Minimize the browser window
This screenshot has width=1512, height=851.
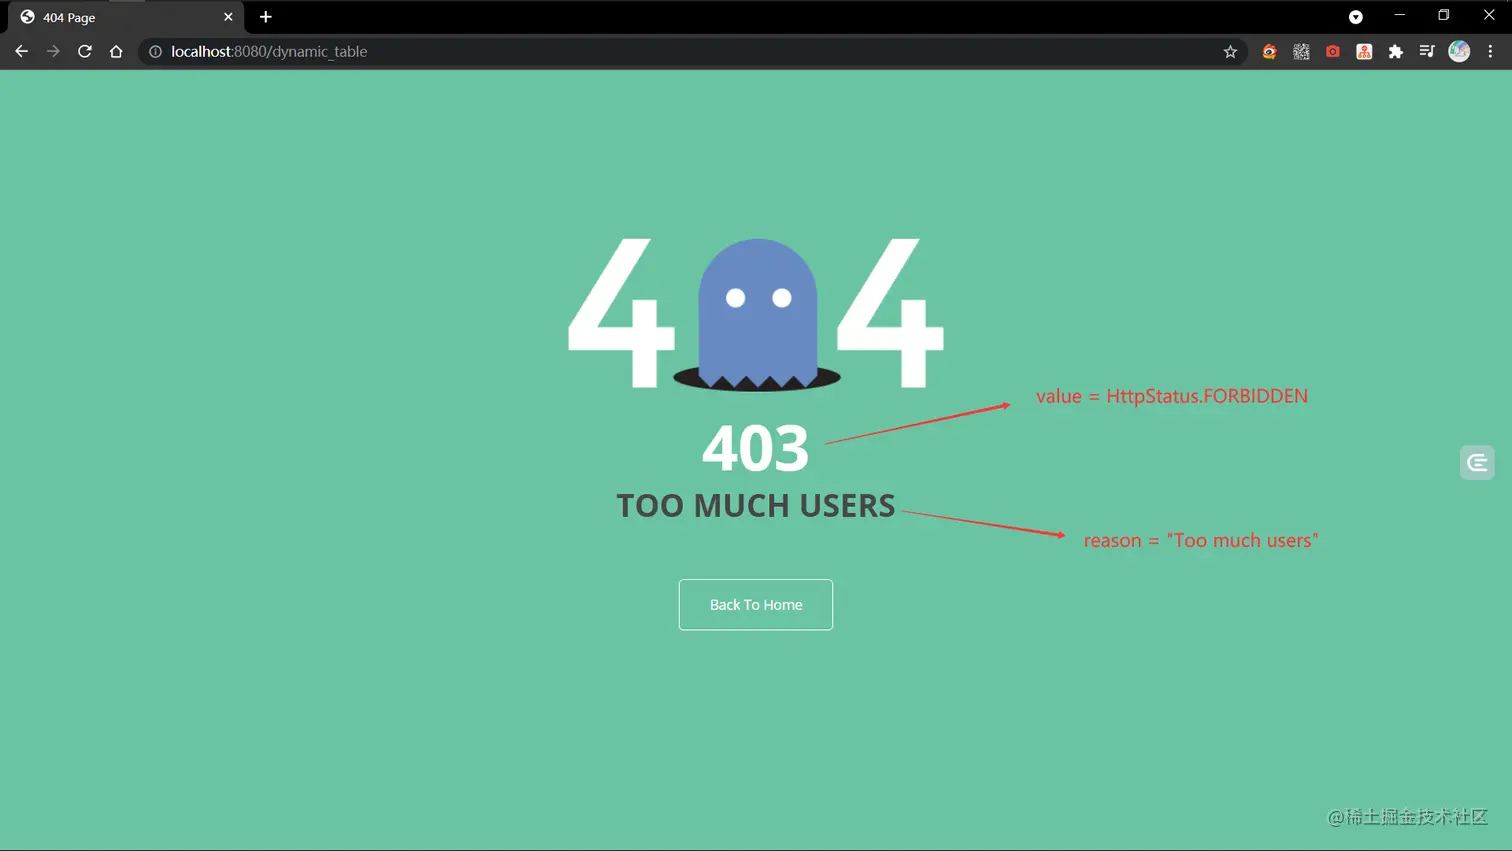point(1400,15)
